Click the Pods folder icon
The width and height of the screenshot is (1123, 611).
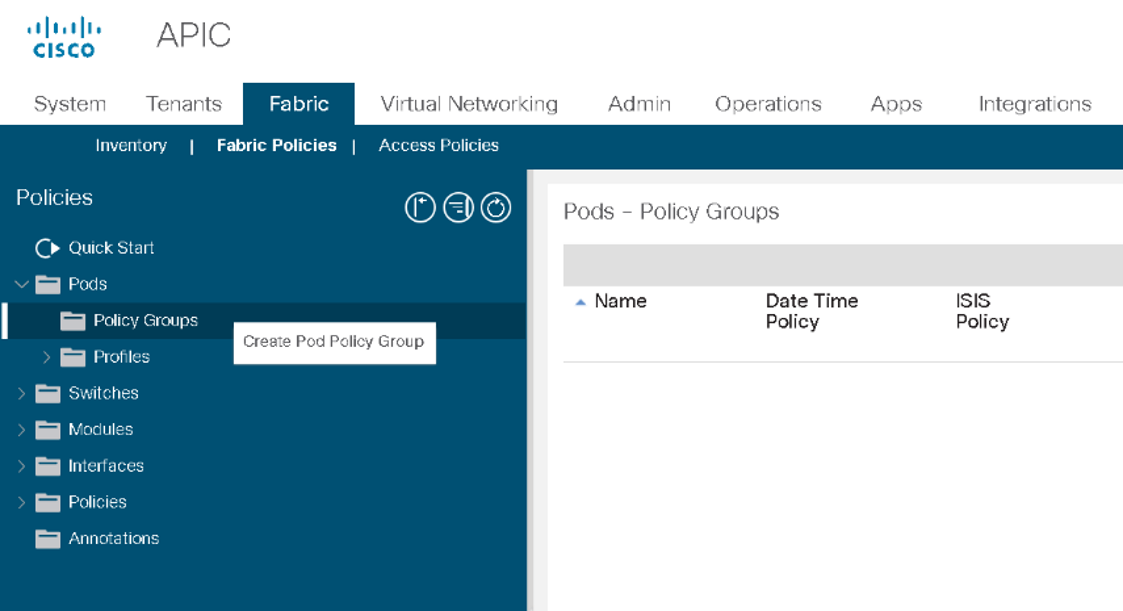48,284
